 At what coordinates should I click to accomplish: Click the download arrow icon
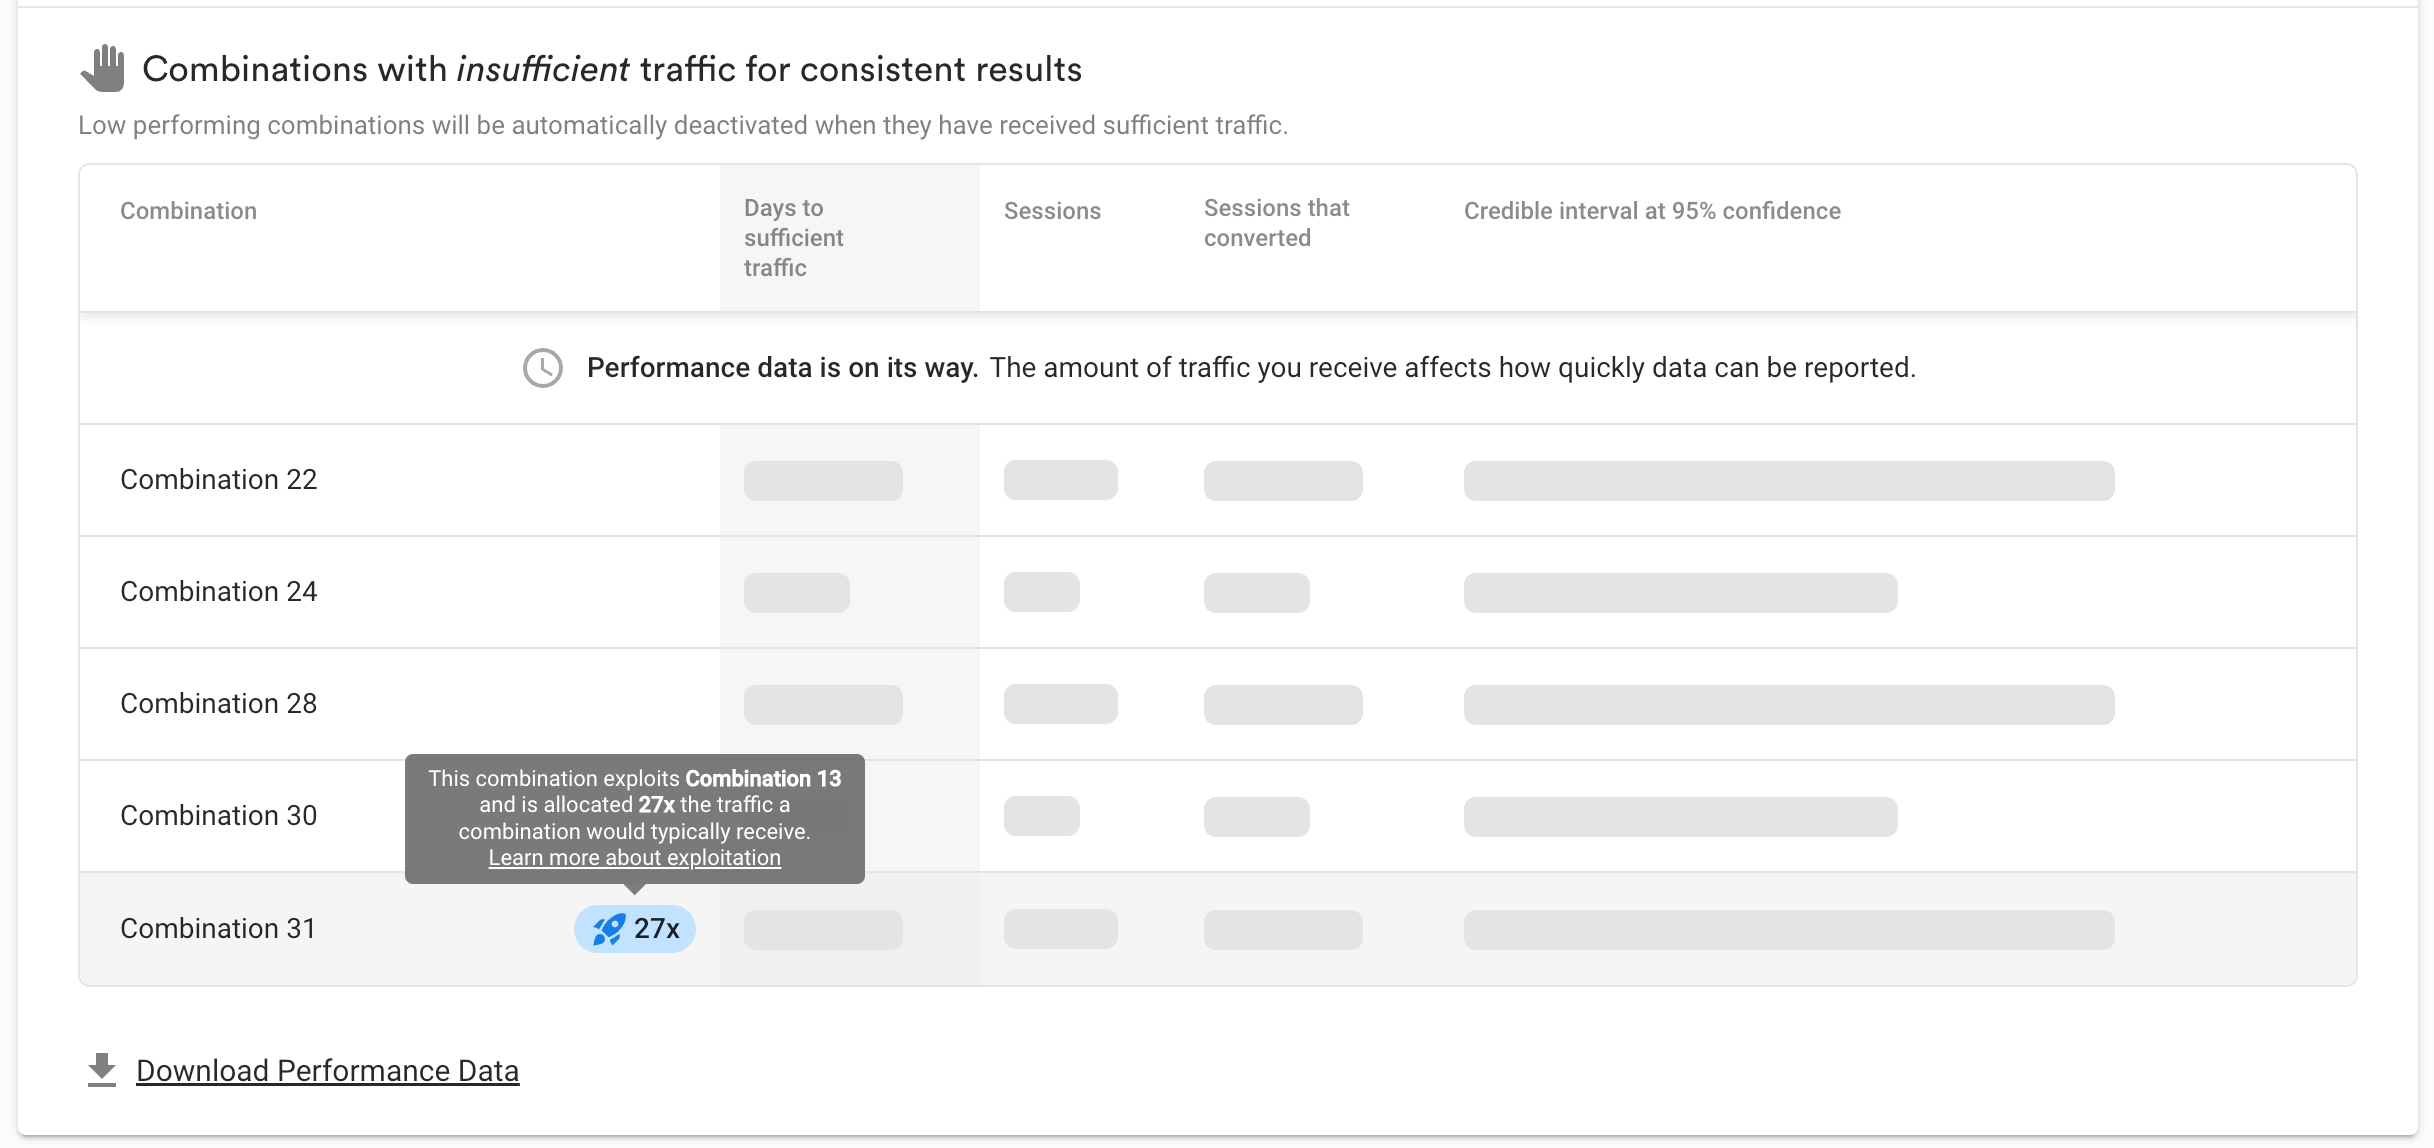(102, 1070)
